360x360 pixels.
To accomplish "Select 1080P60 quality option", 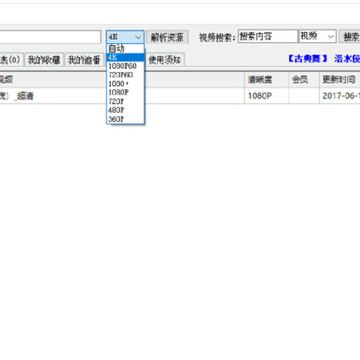I will pos(125,66).
